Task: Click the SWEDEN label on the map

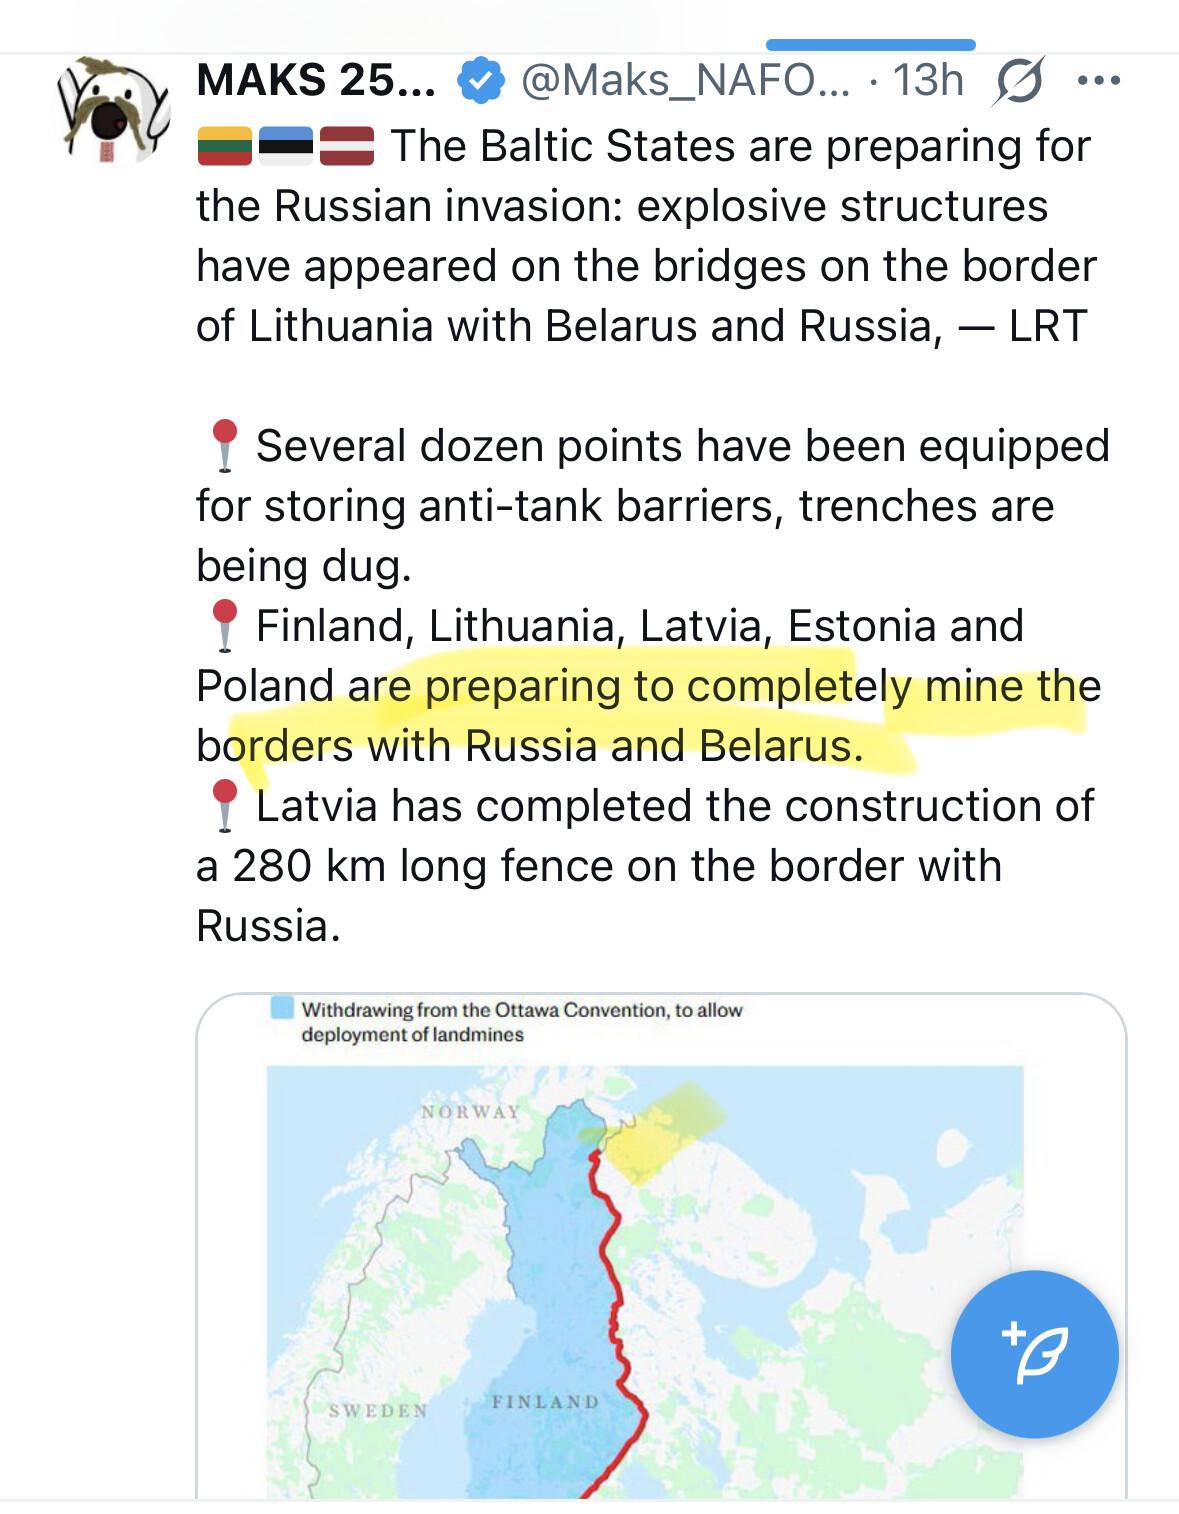Action: point(378,1411)
